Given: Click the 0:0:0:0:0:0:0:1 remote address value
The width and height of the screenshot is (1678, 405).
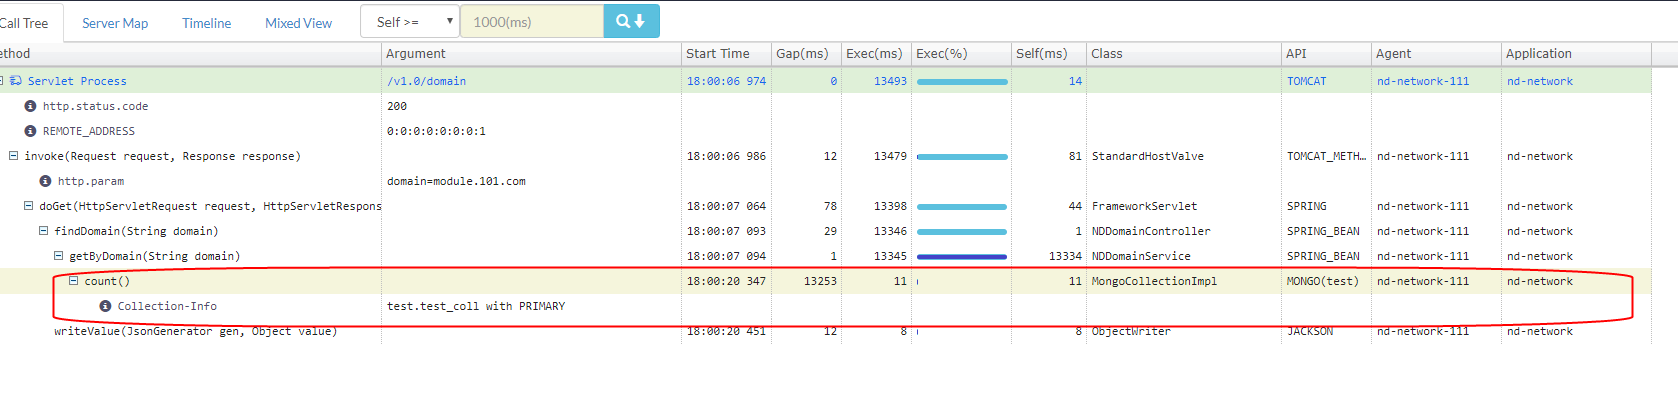Looking at the screenshot, I should (x=436, y=131).
